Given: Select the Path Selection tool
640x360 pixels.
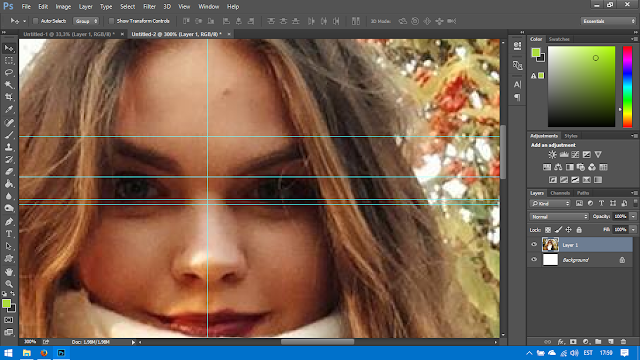Looking at the screenshot, I should coord(9,246).
